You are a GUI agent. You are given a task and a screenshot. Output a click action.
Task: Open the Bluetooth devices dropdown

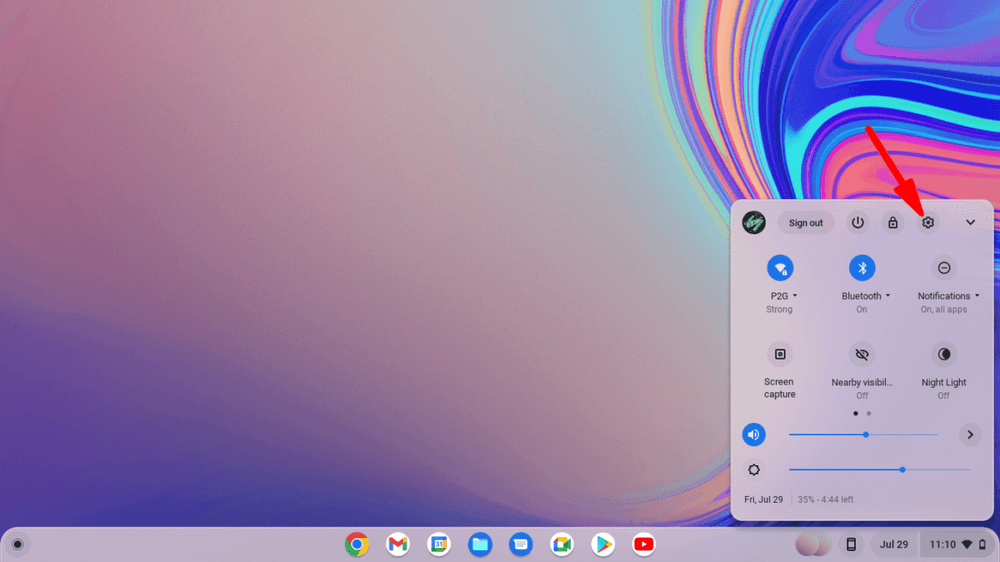[x=866, y=296]
